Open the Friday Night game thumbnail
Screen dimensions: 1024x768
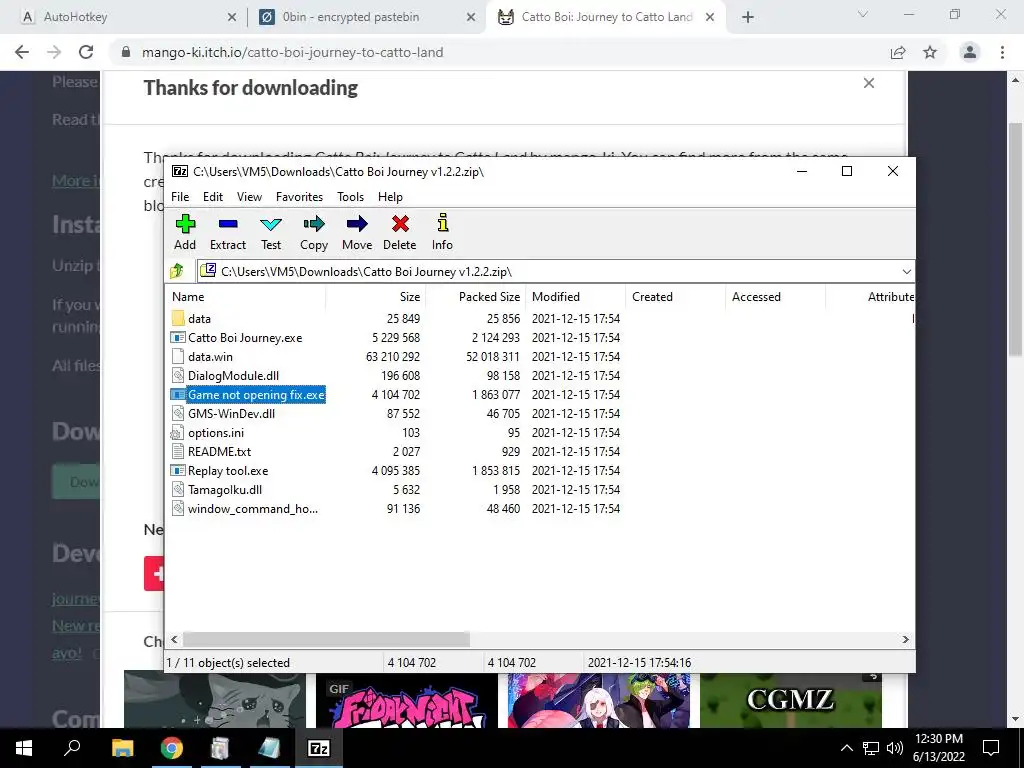tap(407, 700)
